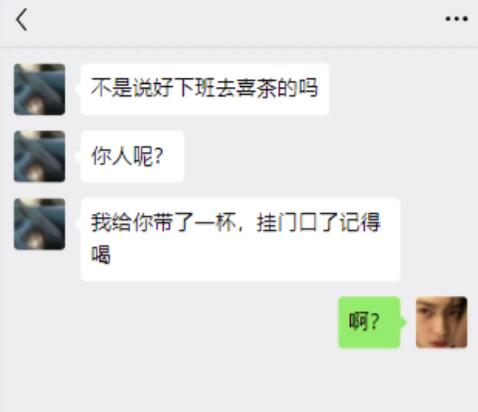Click 挂门口了 text in third bubble

click(x=297, y=222)
